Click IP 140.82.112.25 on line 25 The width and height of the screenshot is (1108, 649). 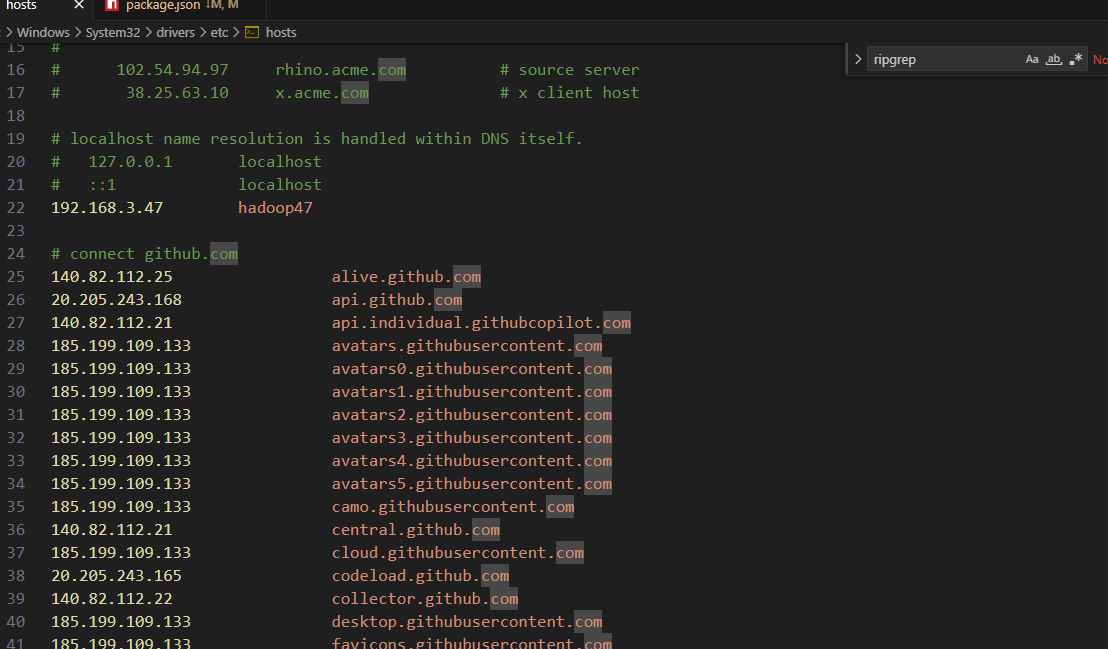112,276
